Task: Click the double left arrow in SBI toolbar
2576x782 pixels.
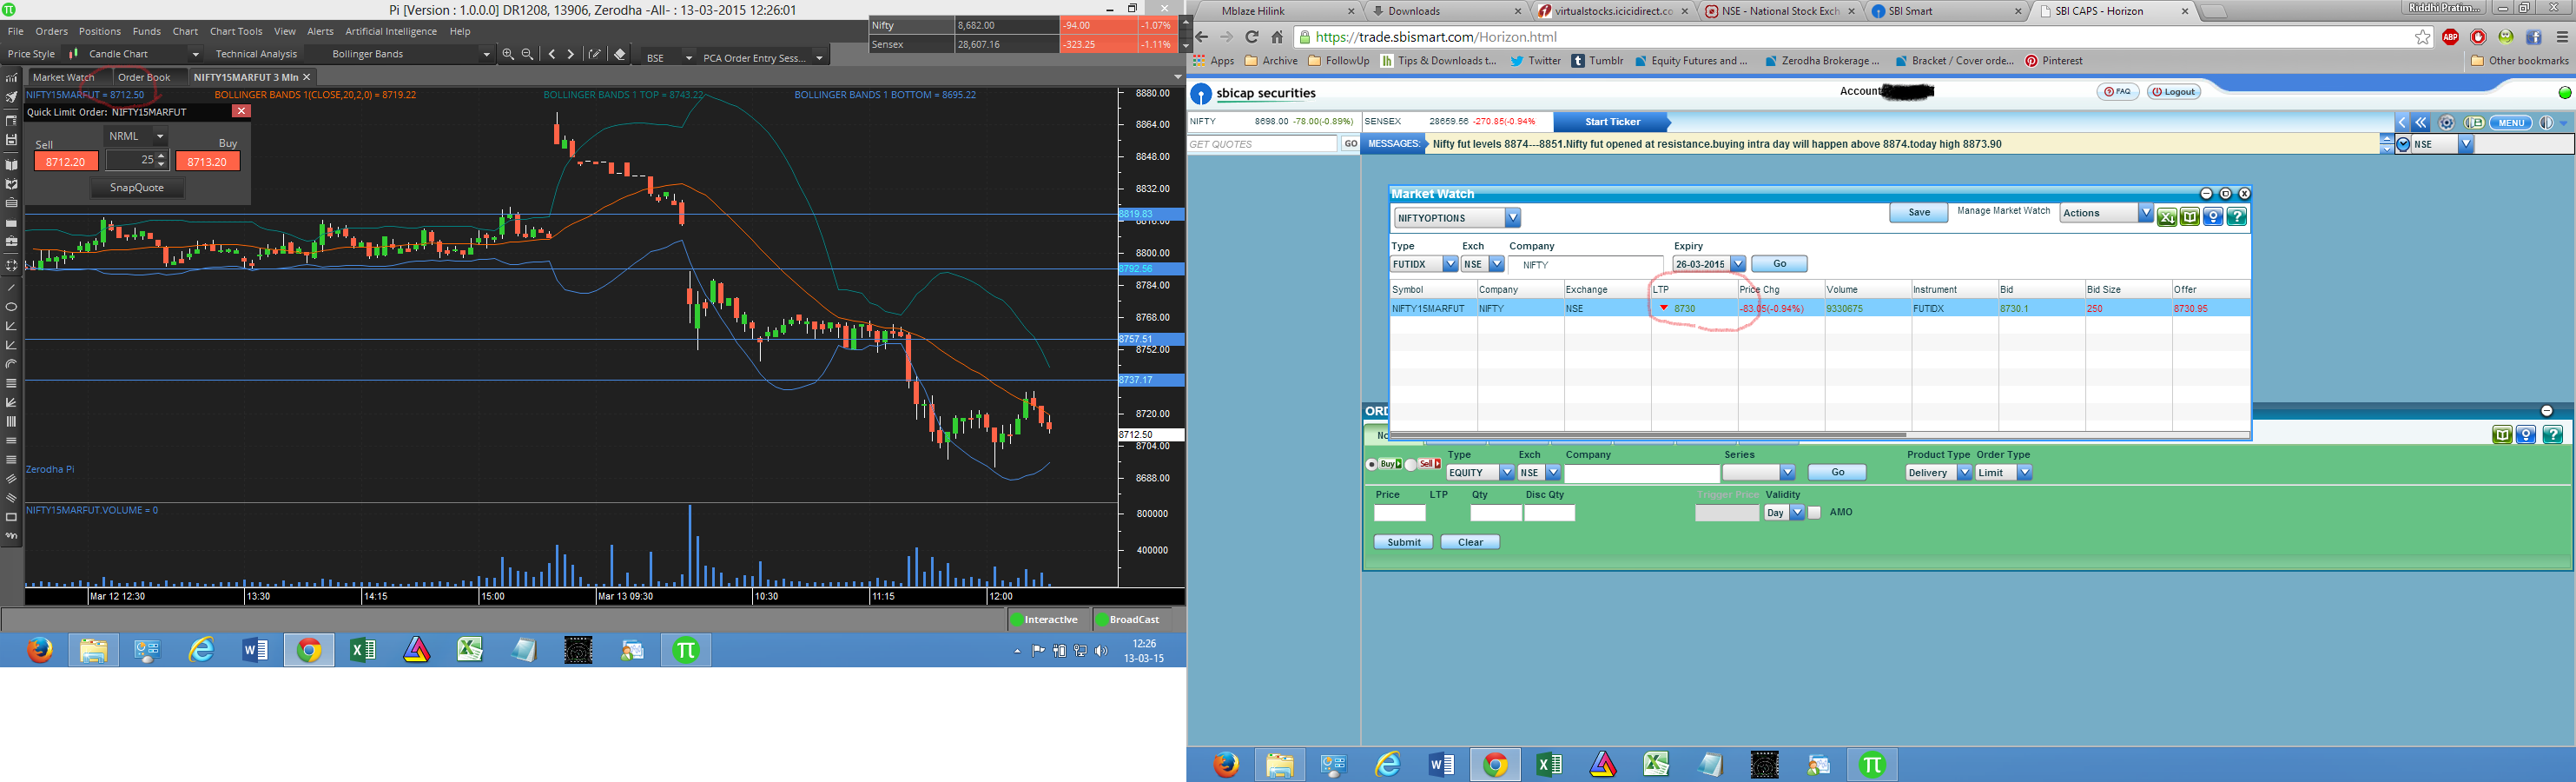Action: tap(2421, 123)
